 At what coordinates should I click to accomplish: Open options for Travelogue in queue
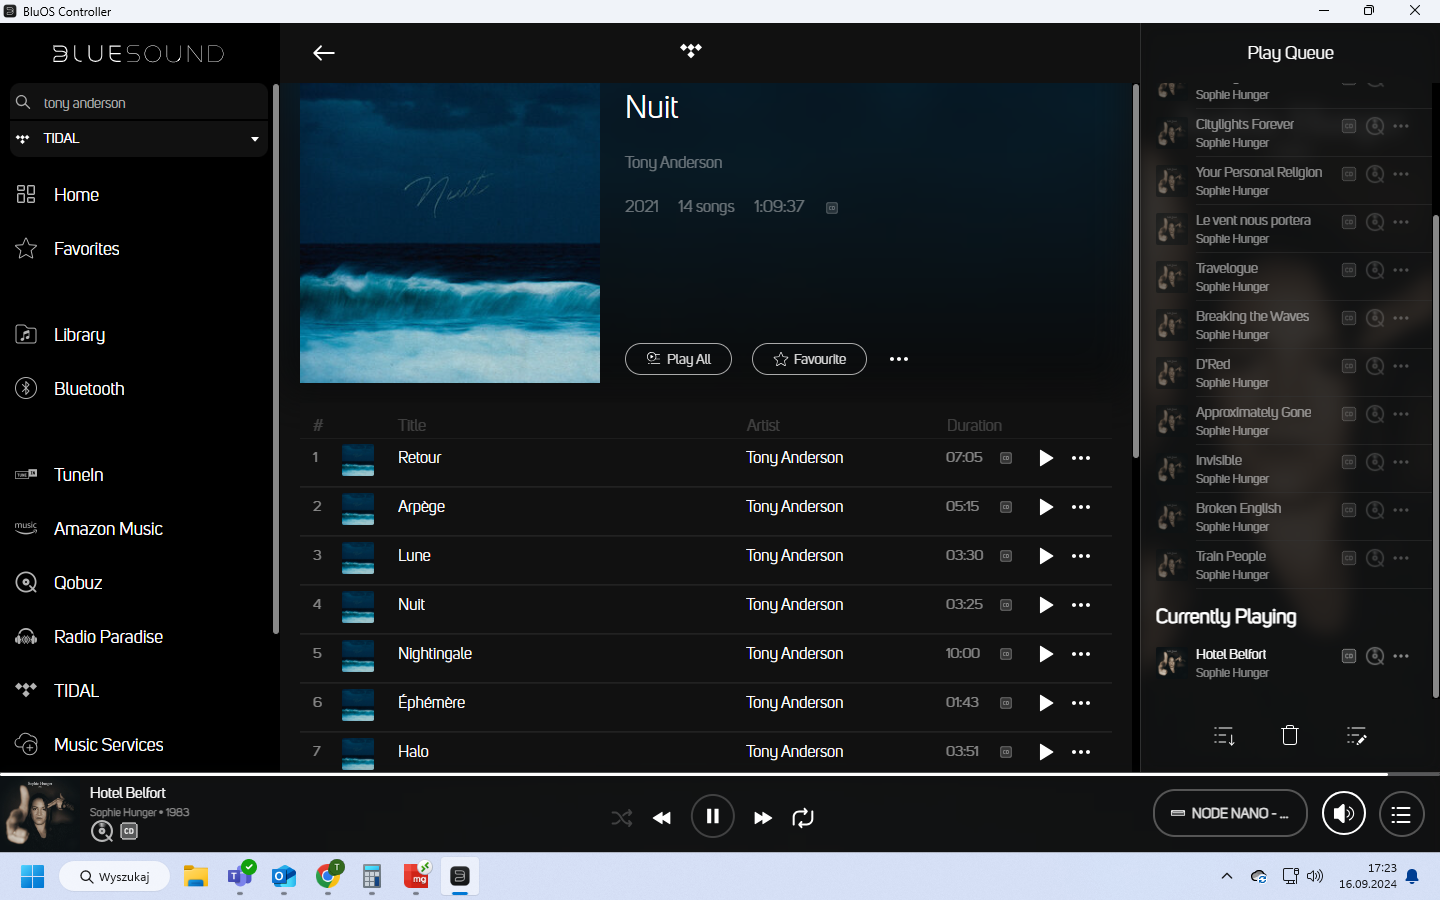(x=1401, y=270)
